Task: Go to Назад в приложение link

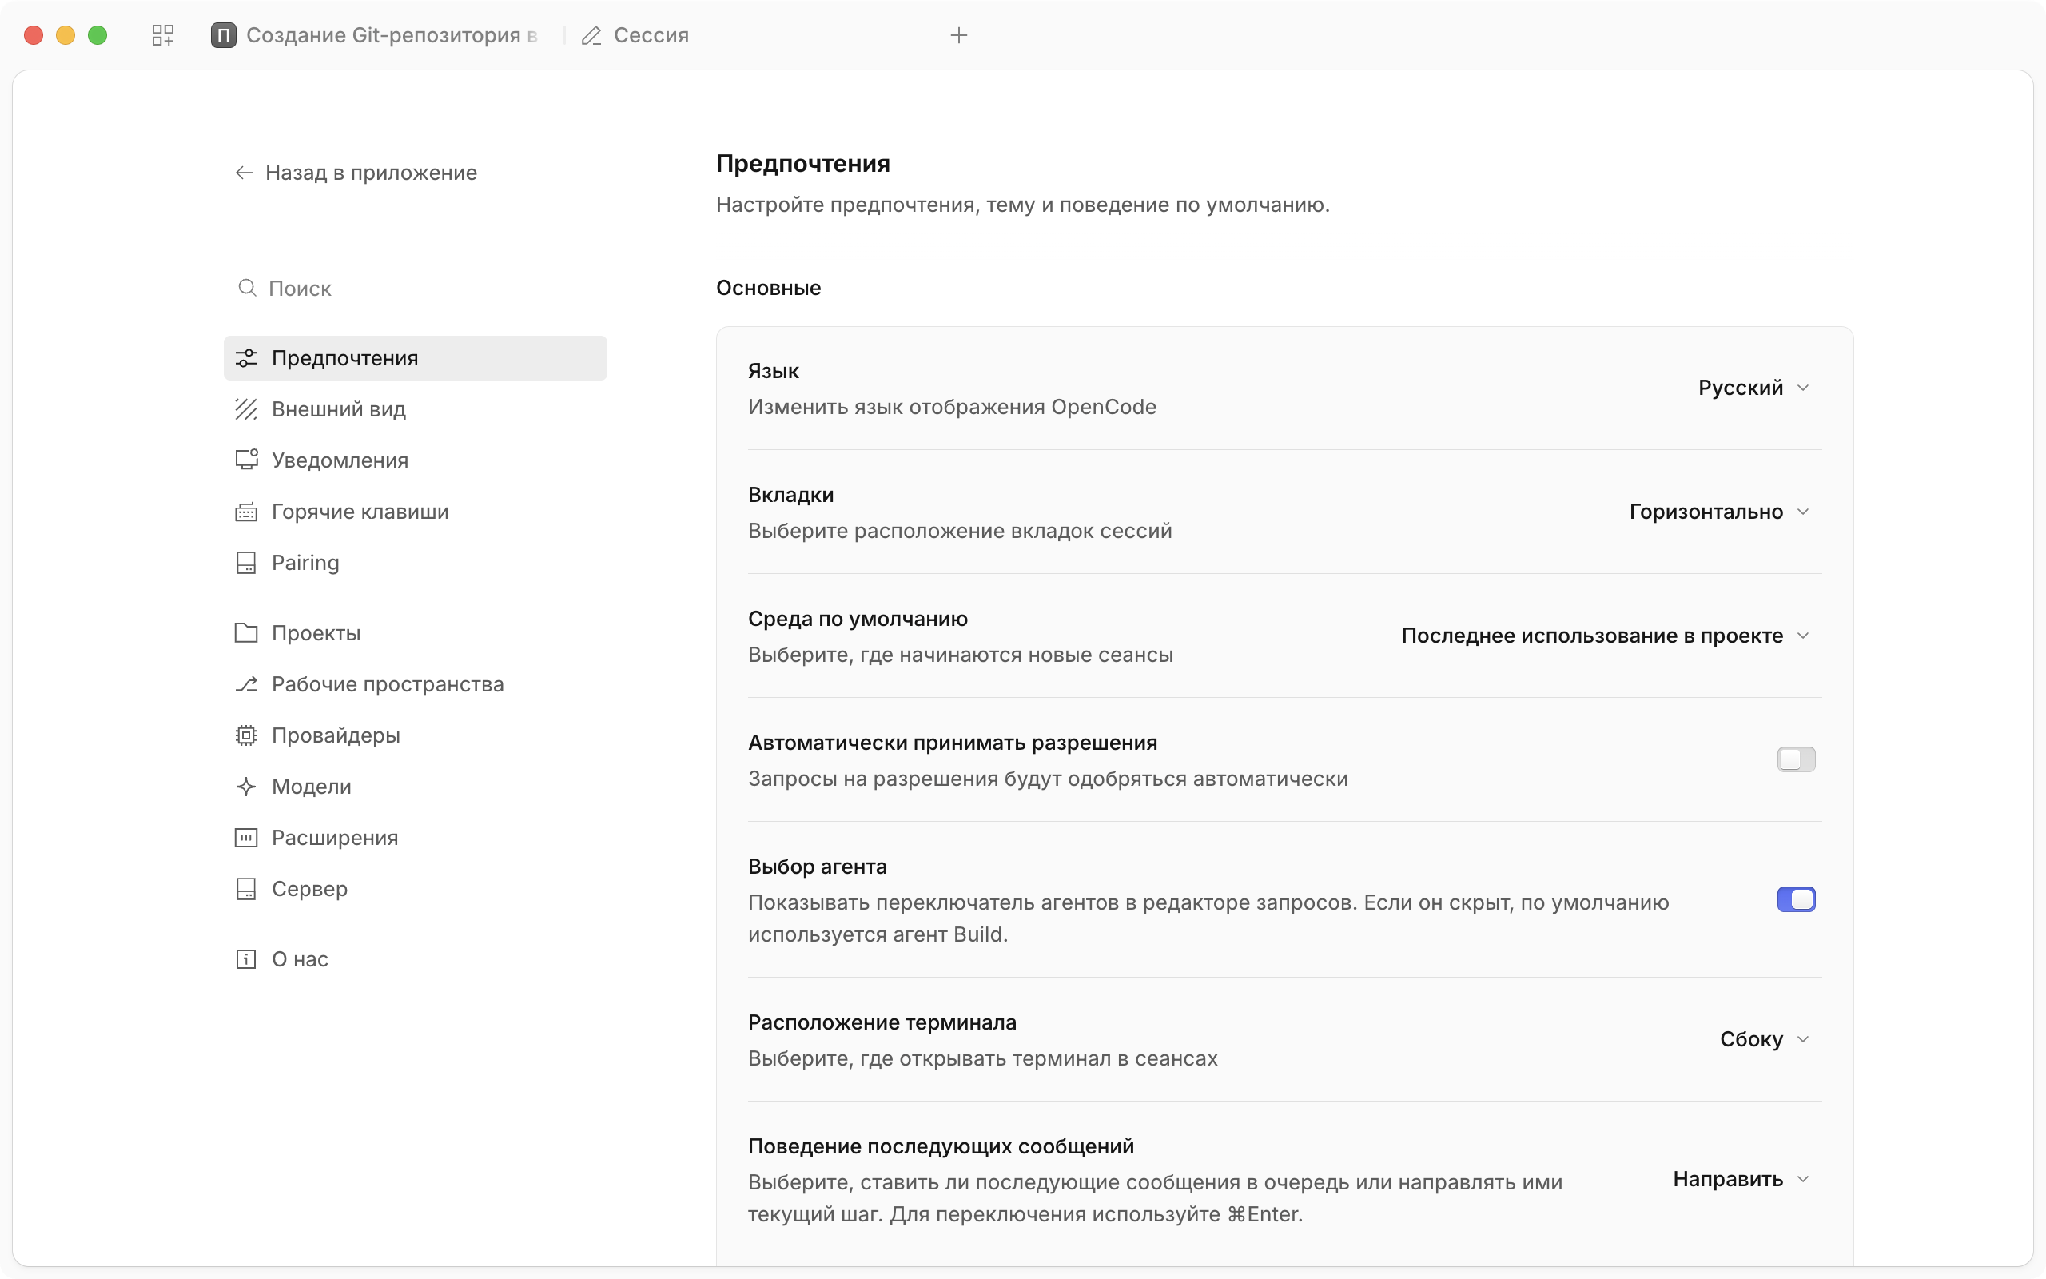Action: 356,173
